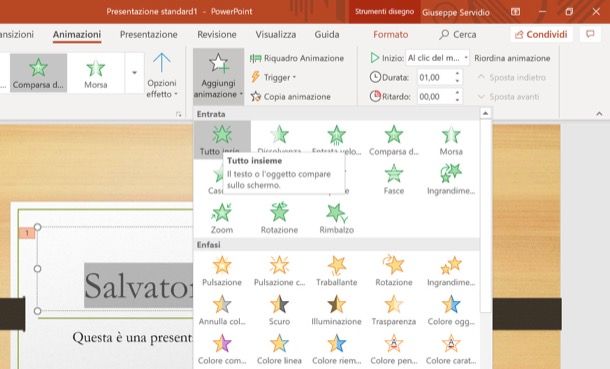Viewport: 610px width, 369px height.
Task: Click the Ritardo value field
Action: coord(435,96)
